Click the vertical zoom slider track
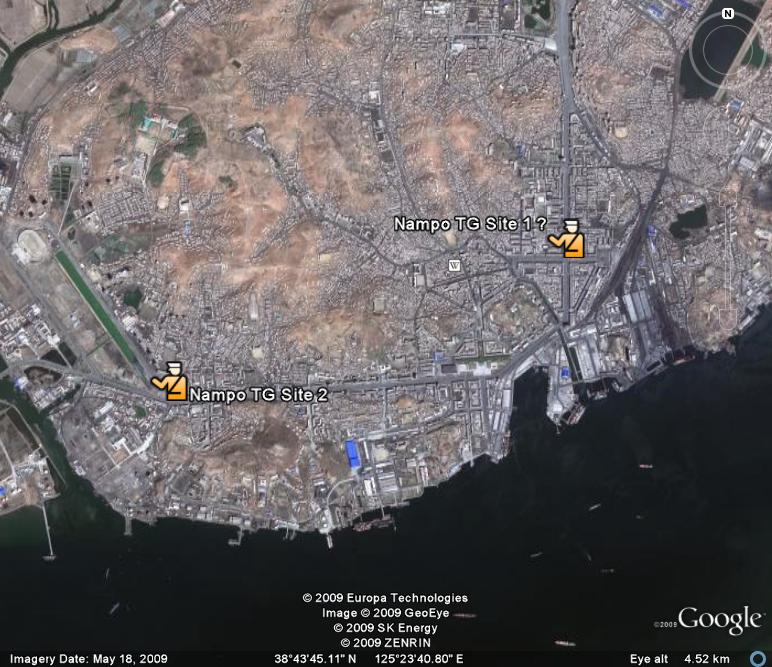The height and width of the screenshot is (667, 772). click(x=728, y=257)
